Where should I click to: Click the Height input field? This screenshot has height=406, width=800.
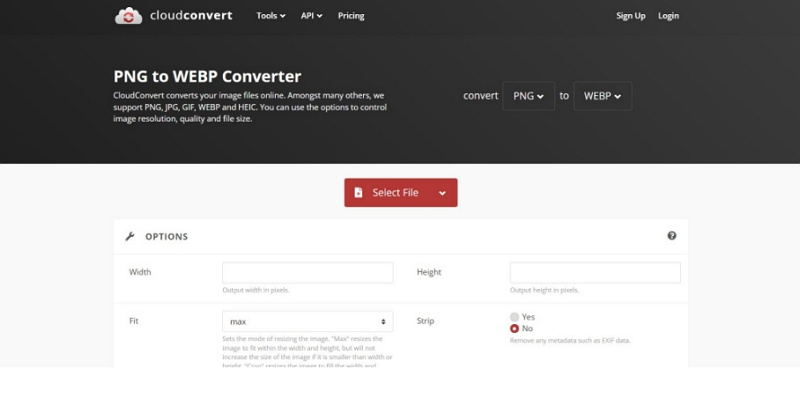(x=595, y=272)
